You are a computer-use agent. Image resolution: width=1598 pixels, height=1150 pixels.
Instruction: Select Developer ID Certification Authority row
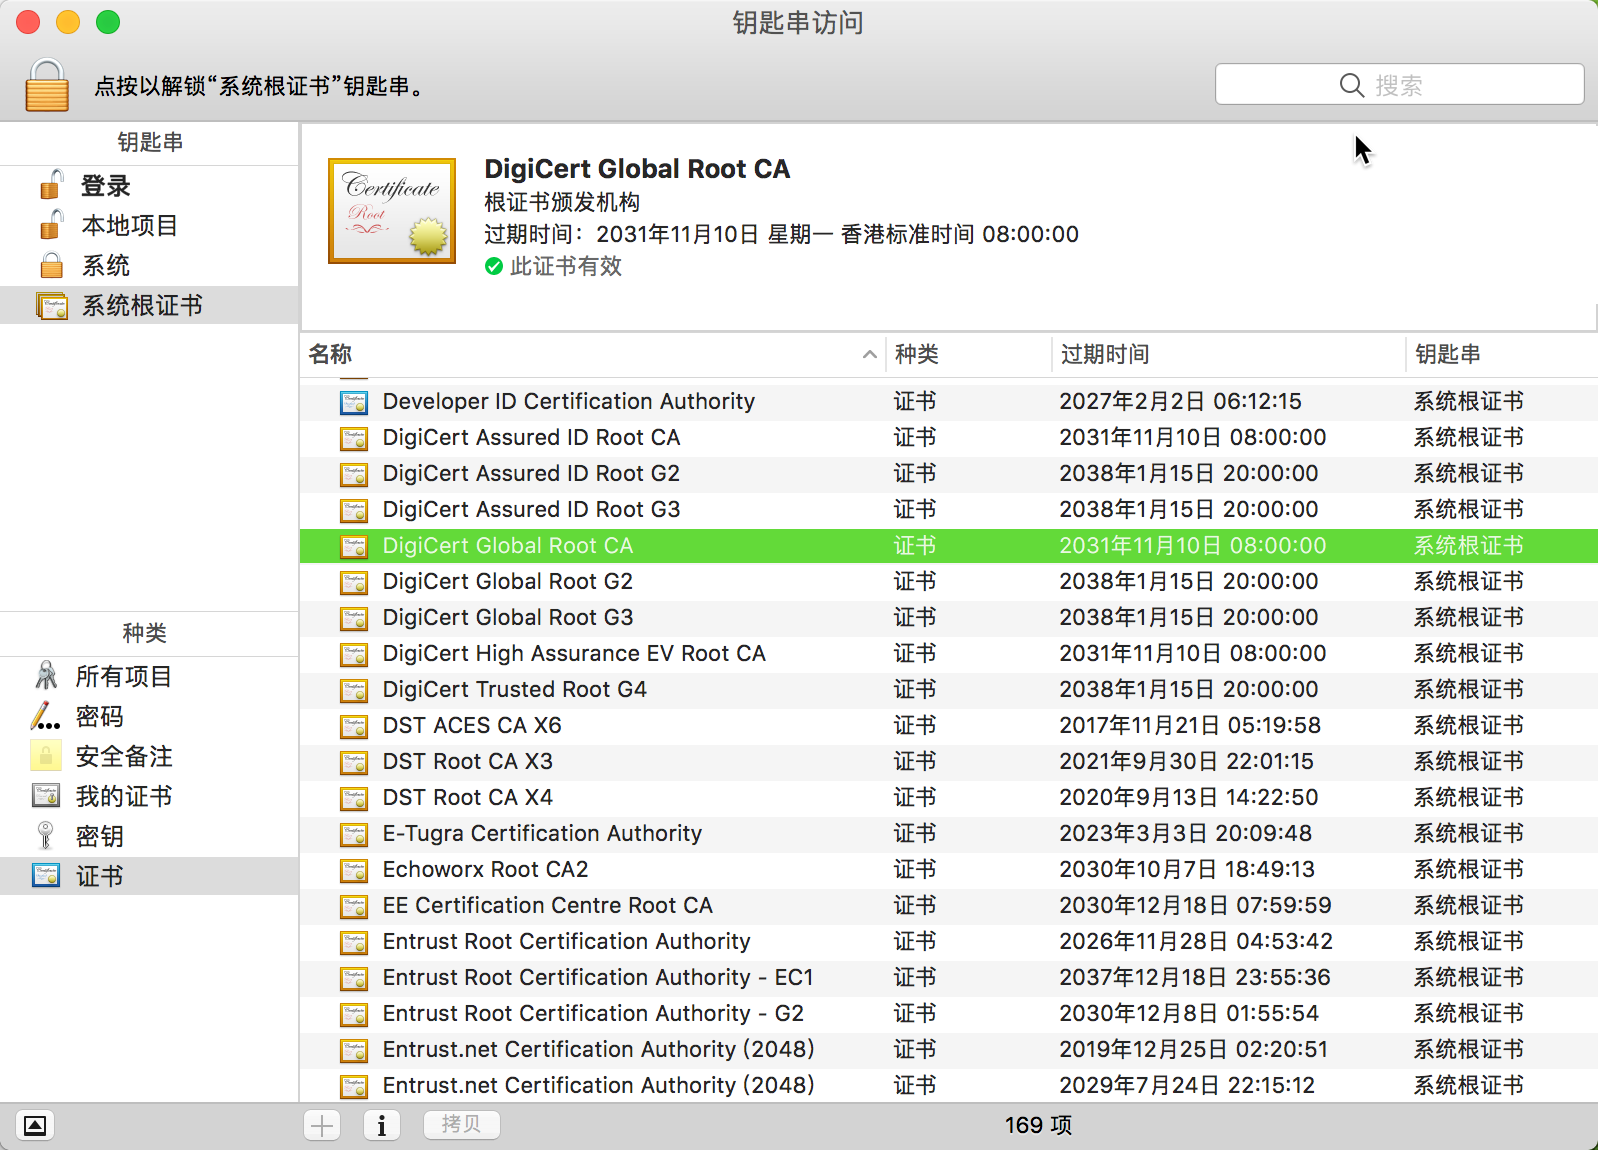[x=949, y=402]
